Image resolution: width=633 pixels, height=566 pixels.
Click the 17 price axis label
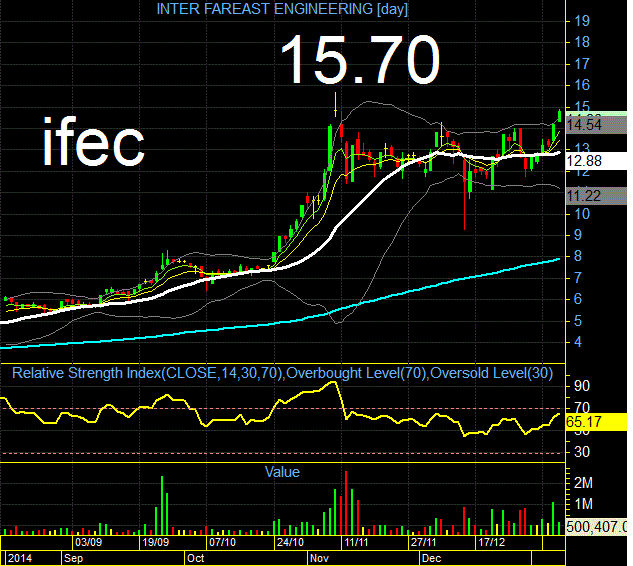pos(582,64)
